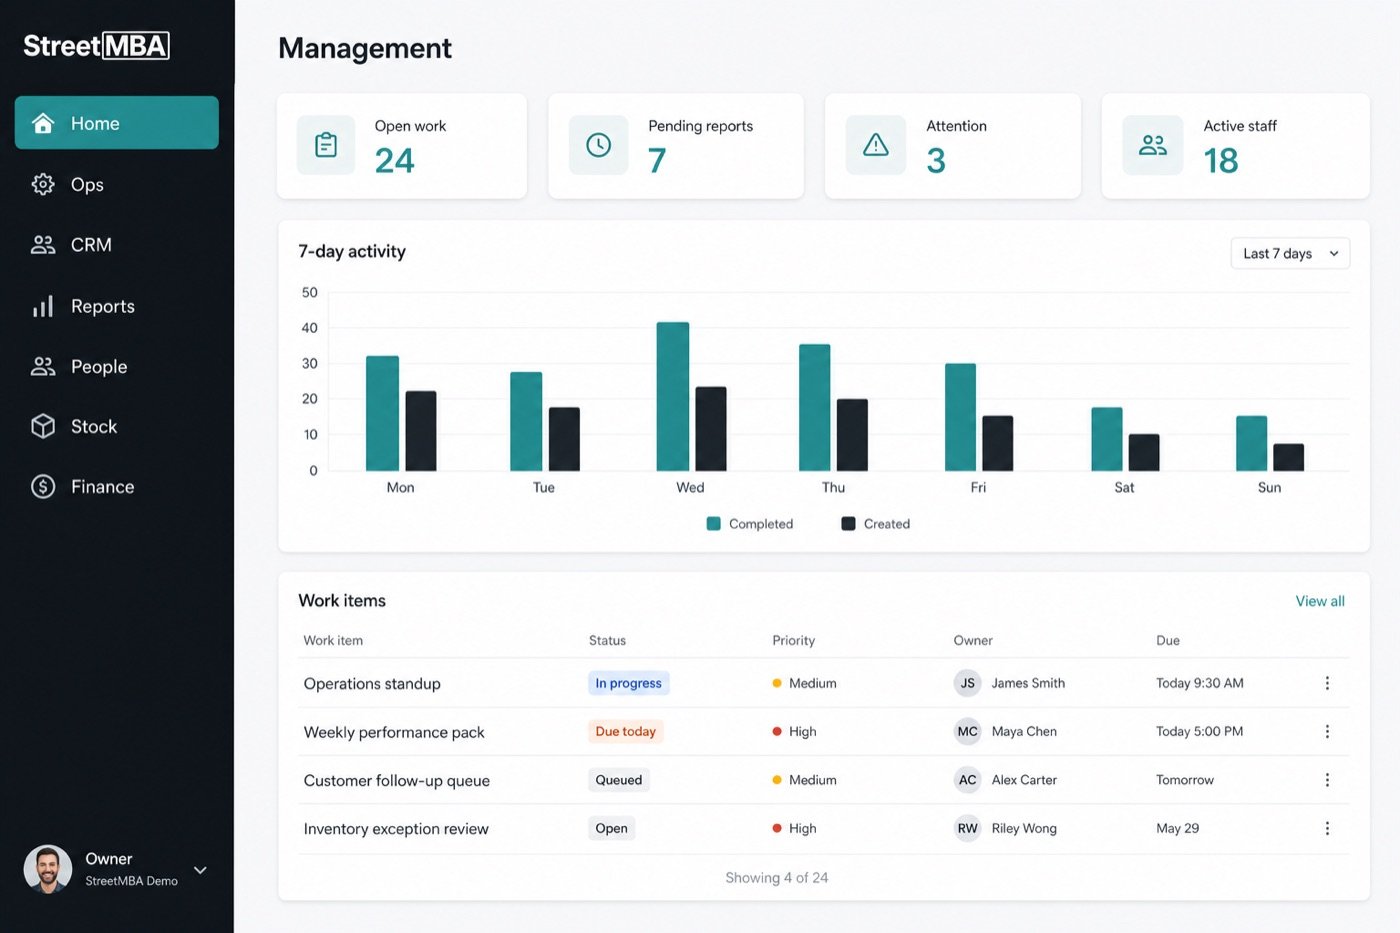Click the Stock box icon

coord(43,426)
